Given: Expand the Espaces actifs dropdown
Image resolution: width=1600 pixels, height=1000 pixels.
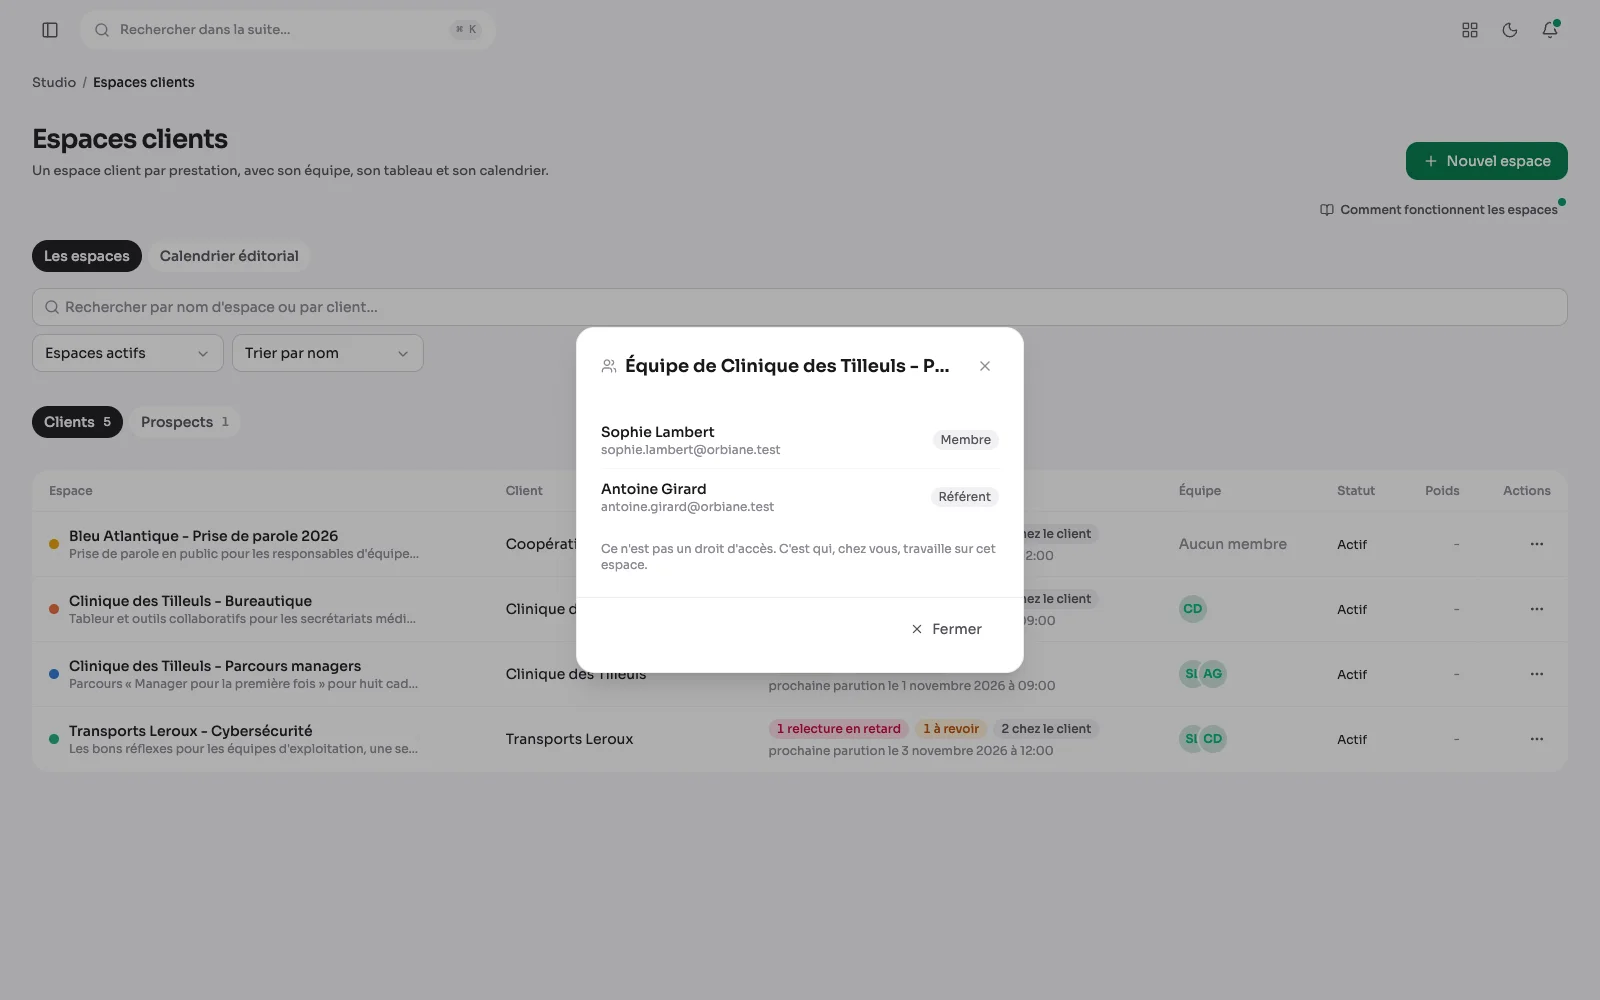Looking at the screenshot, I should tap(128, 353).
